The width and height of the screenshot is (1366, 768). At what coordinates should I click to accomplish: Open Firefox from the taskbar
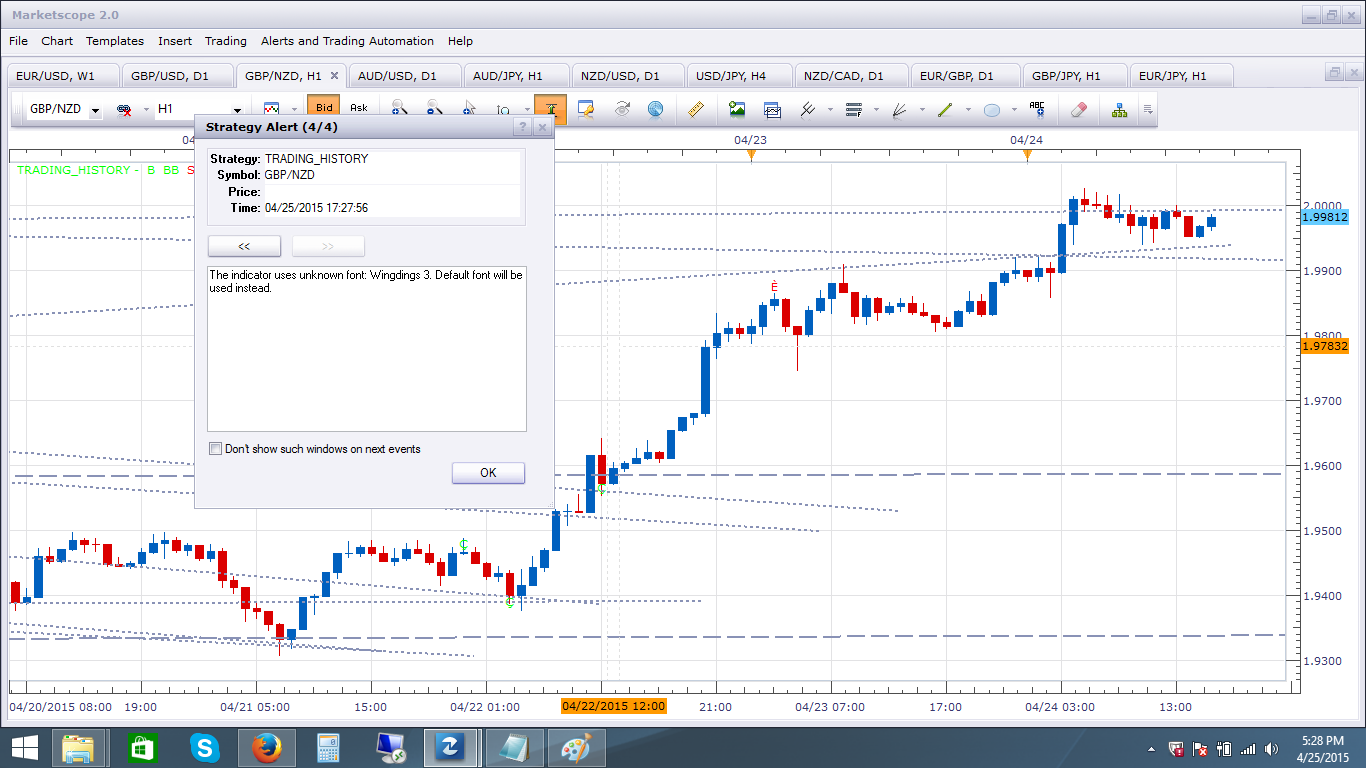tap(265, 747)
